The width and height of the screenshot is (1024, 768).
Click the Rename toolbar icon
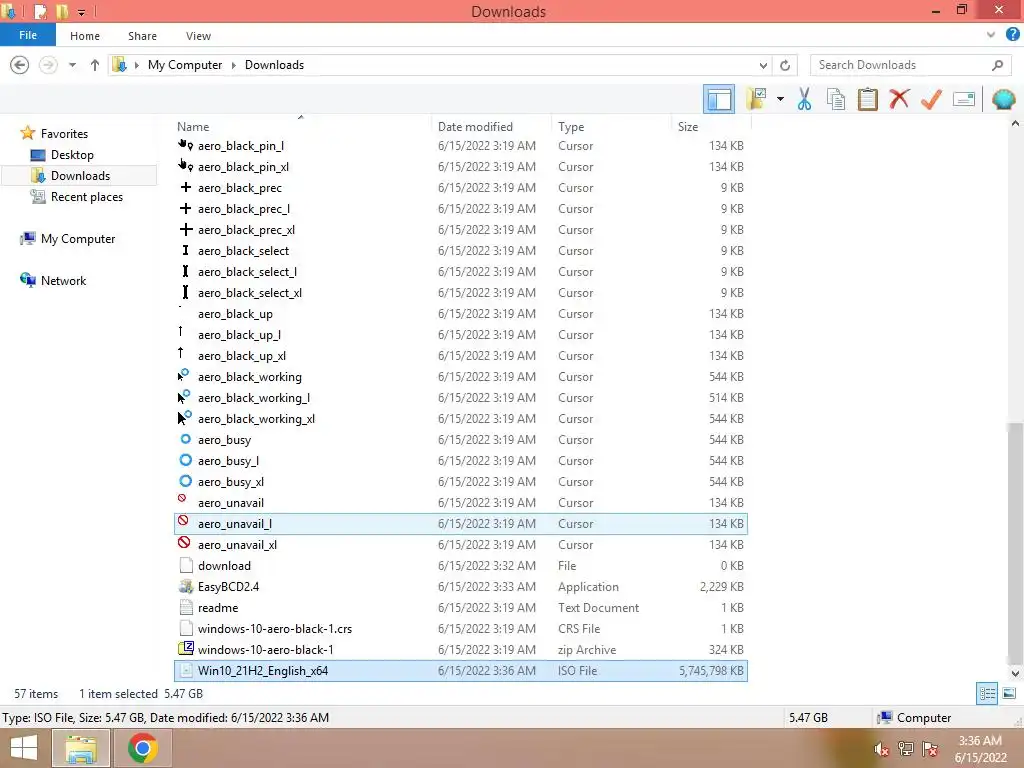[964, 99]
